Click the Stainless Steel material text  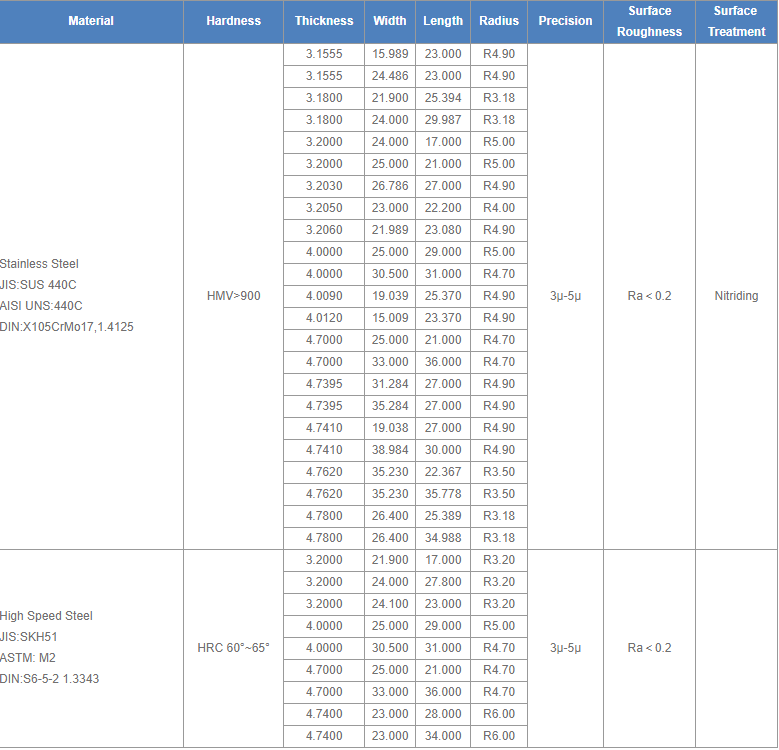(x=39, y=264)
